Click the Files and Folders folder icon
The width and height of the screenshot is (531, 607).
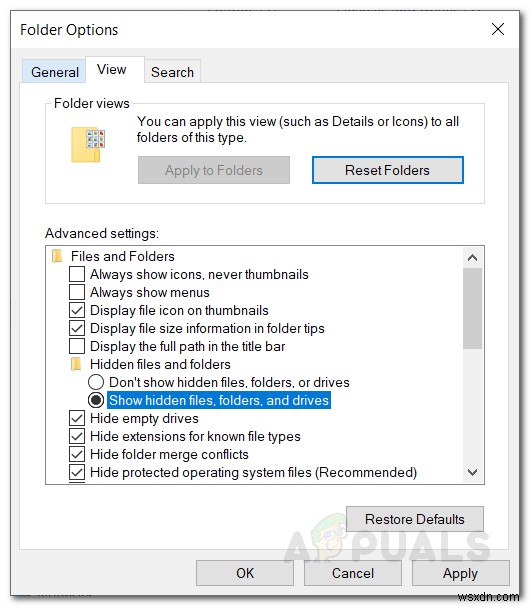[x=57, y=256]
